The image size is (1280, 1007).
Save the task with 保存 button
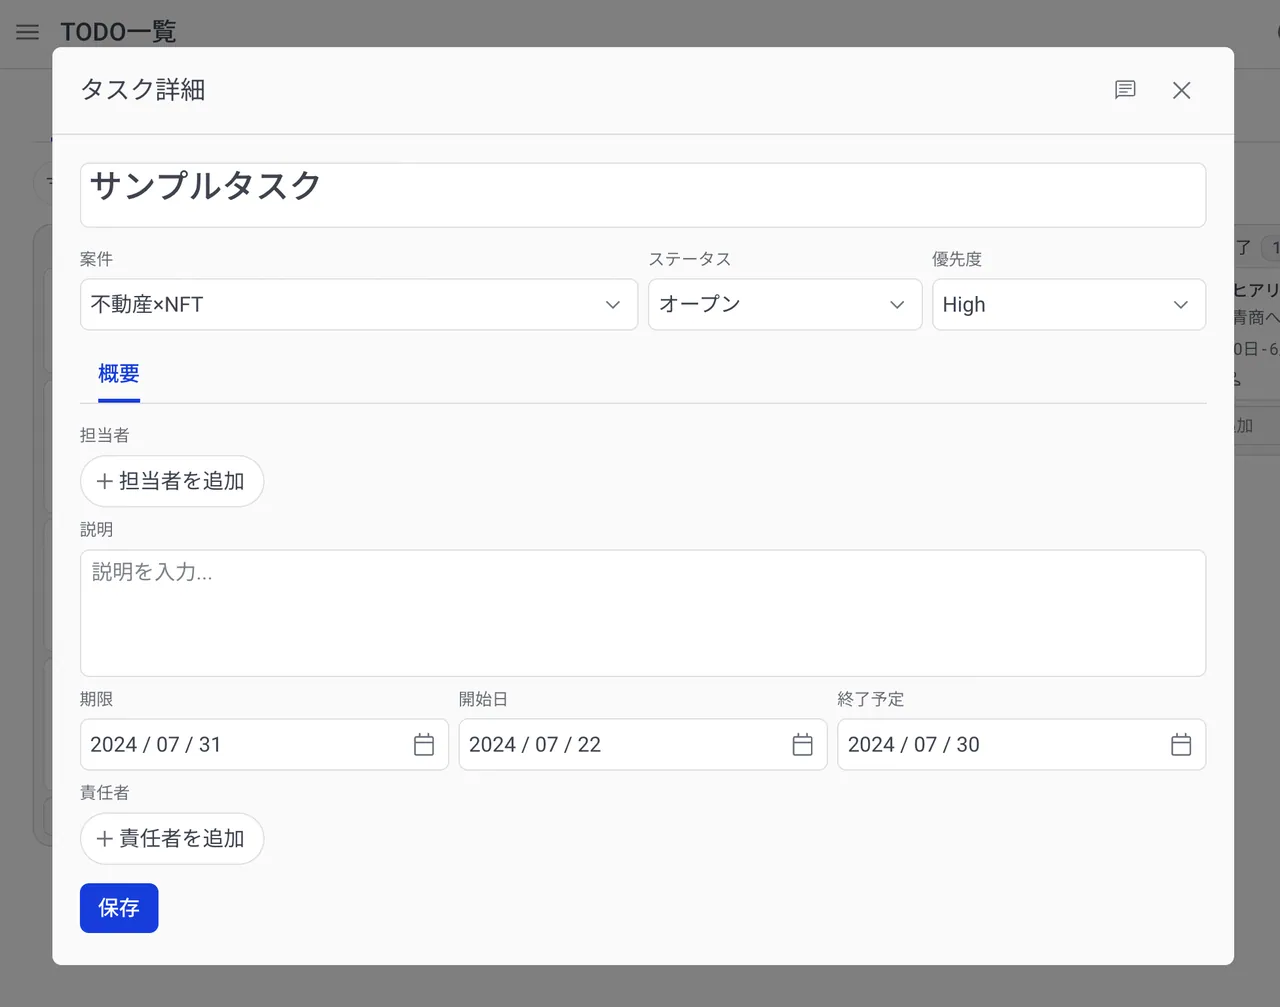119,908
